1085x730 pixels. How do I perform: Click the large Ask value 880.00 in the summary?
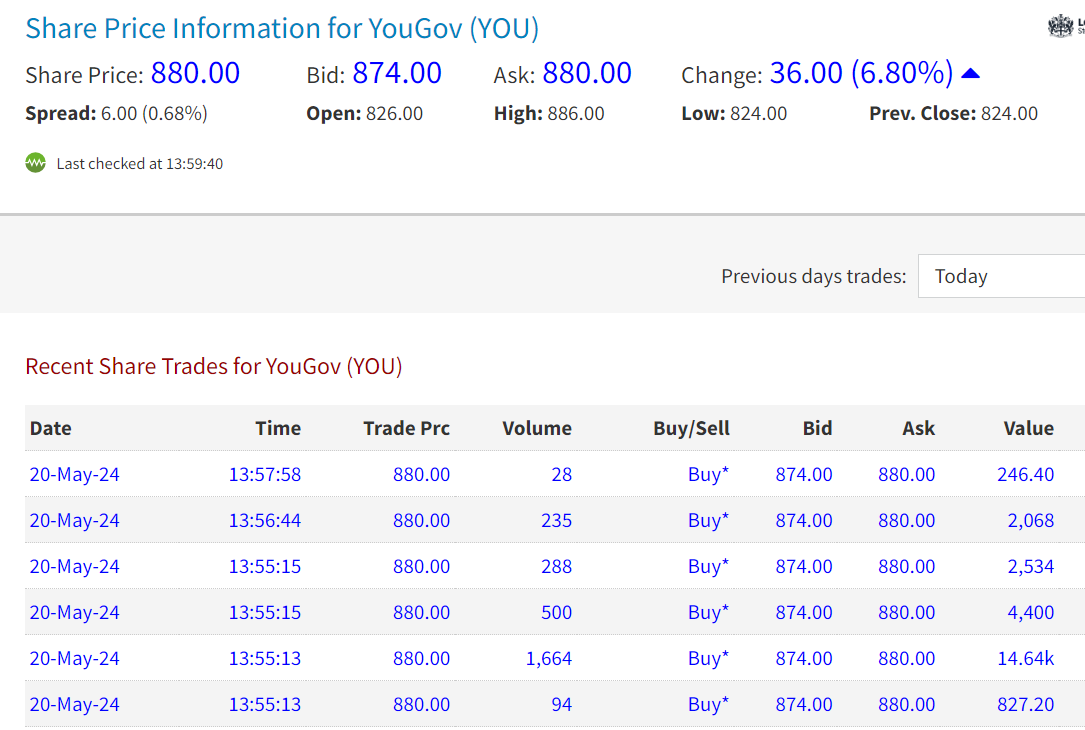click(x=587, y=73)
